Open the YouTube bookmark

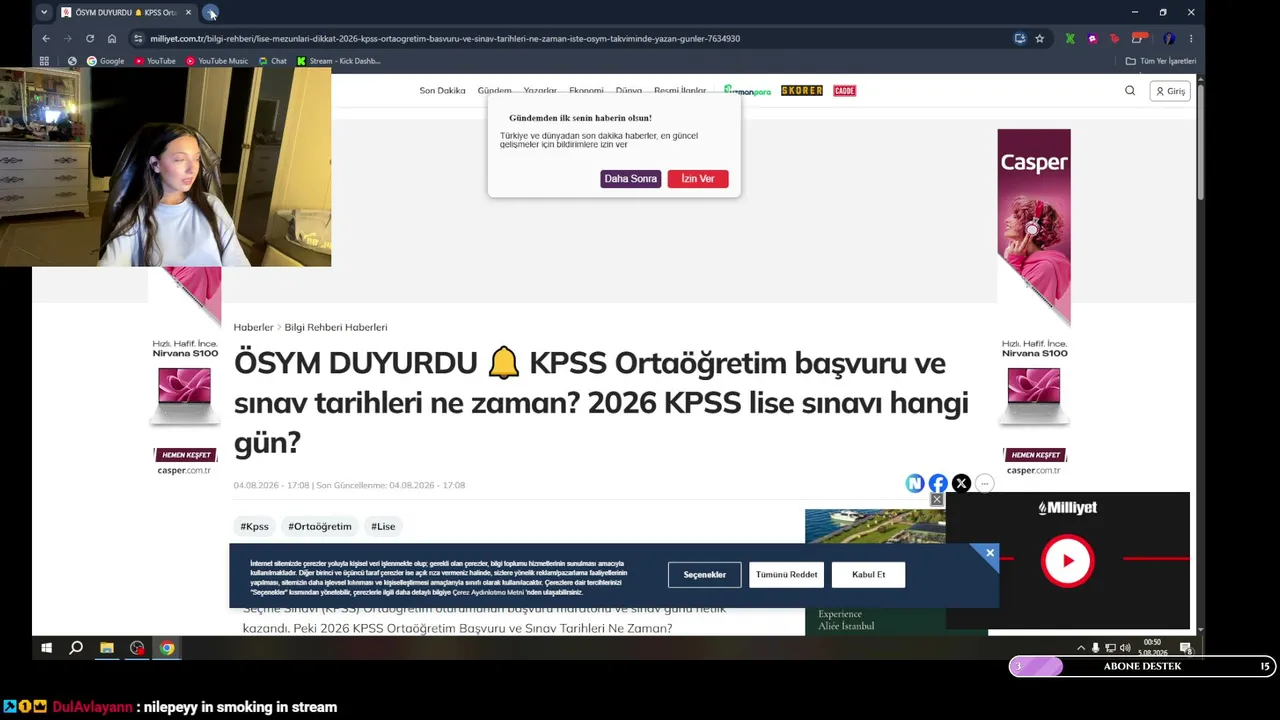[x=154, y=61]
